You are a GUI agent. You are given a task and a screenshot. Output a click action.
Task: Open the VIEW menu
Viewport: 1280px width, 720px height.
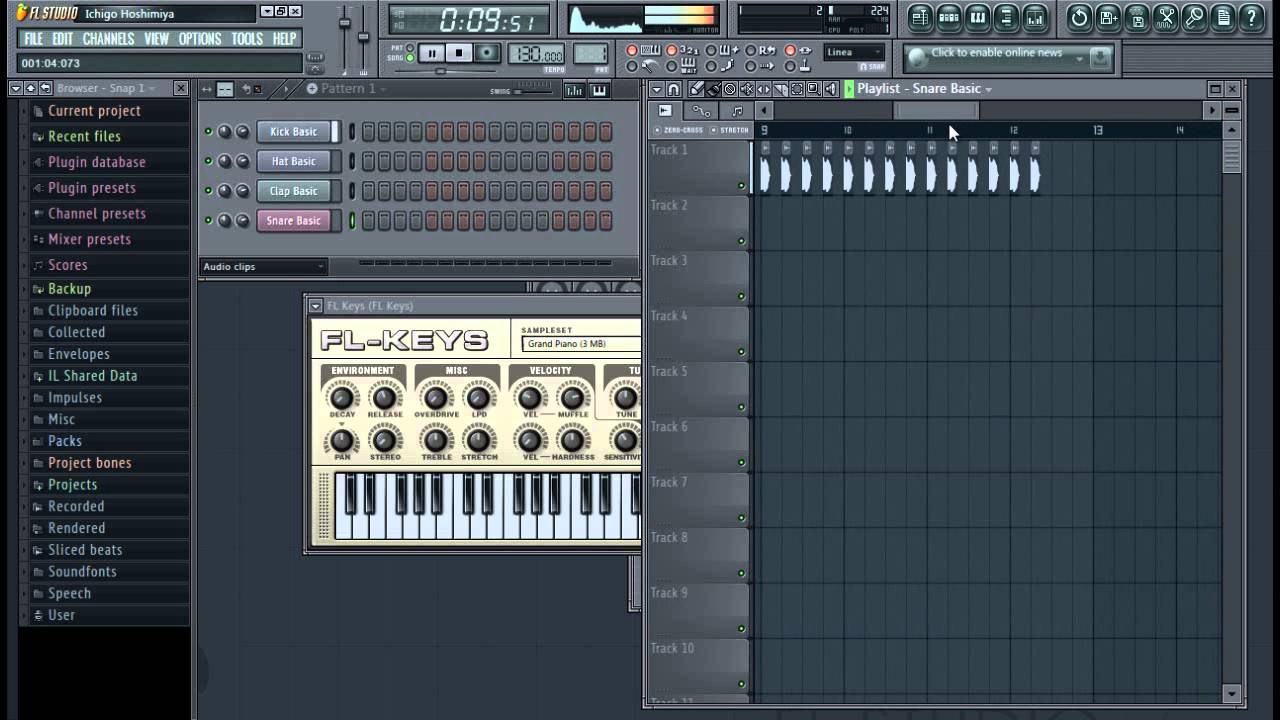(156, 39)
